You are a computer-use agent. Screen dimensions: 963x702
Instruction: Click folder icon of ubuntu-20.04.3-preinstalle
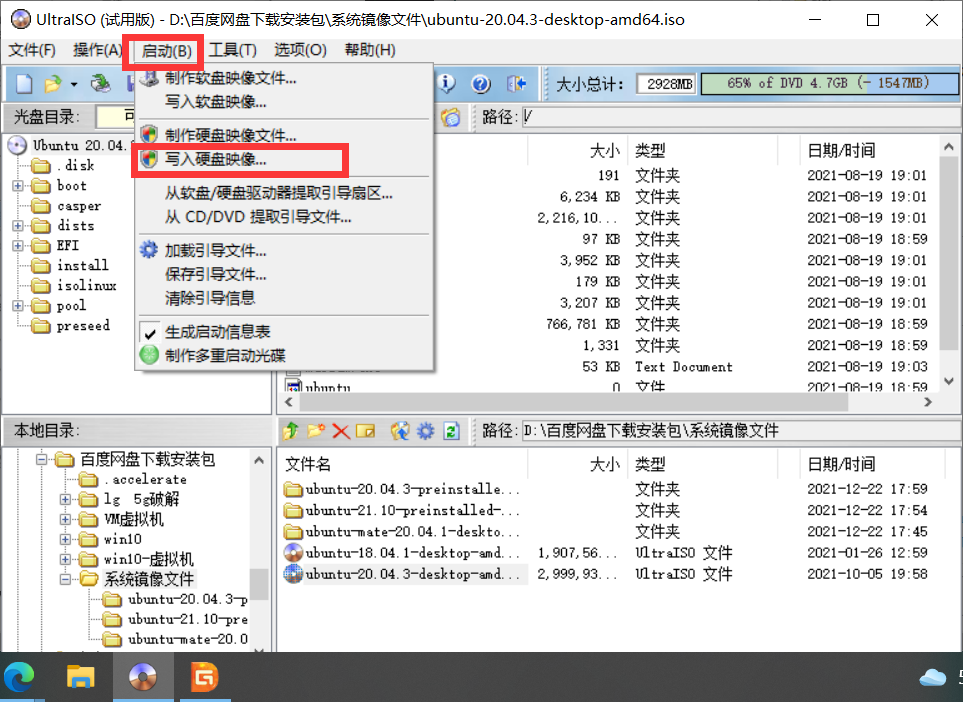(x=293, y=489)
